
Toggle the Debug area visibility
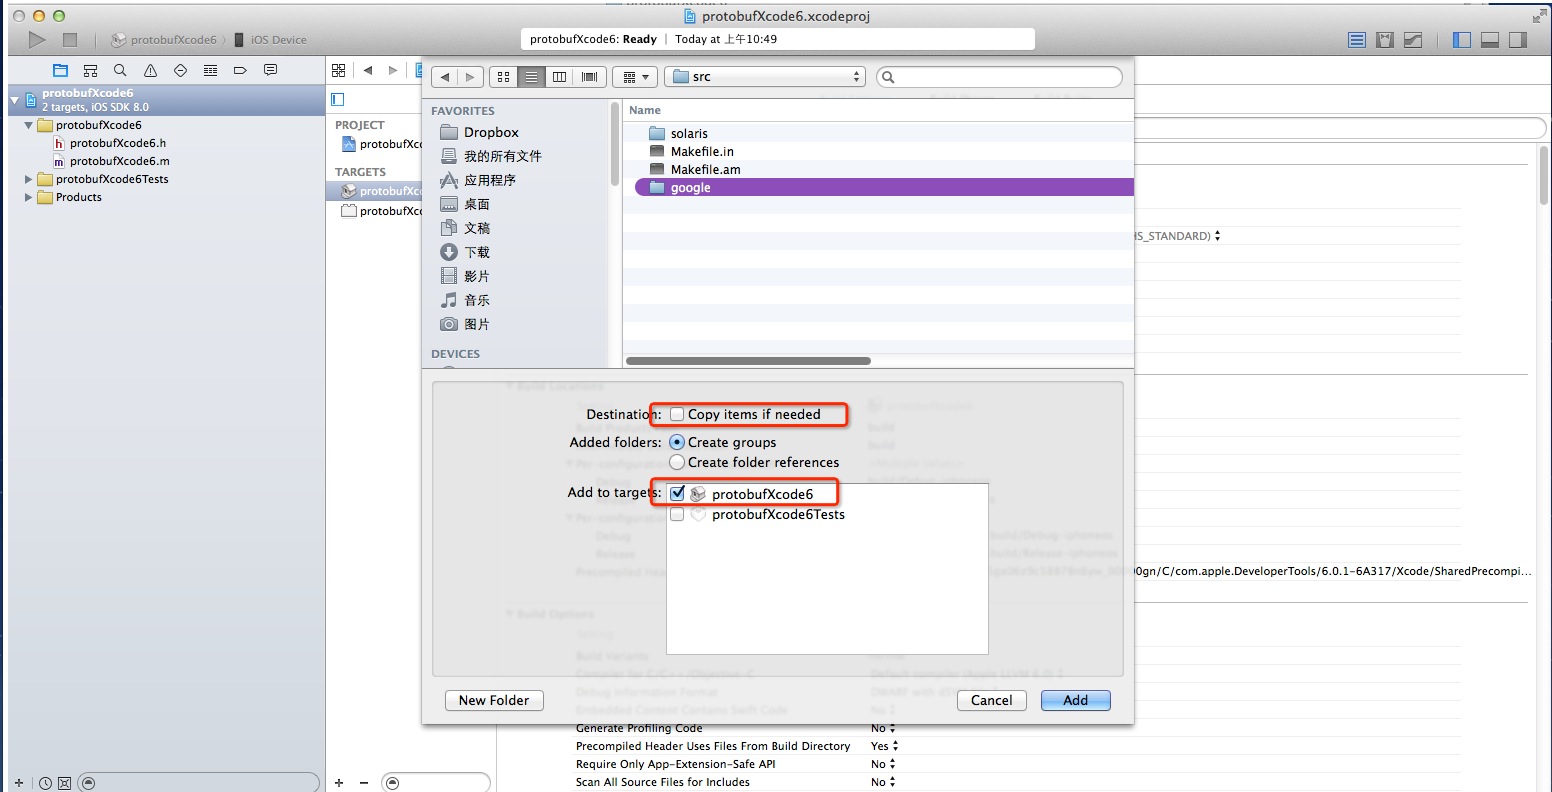(x=1490, y=40)
